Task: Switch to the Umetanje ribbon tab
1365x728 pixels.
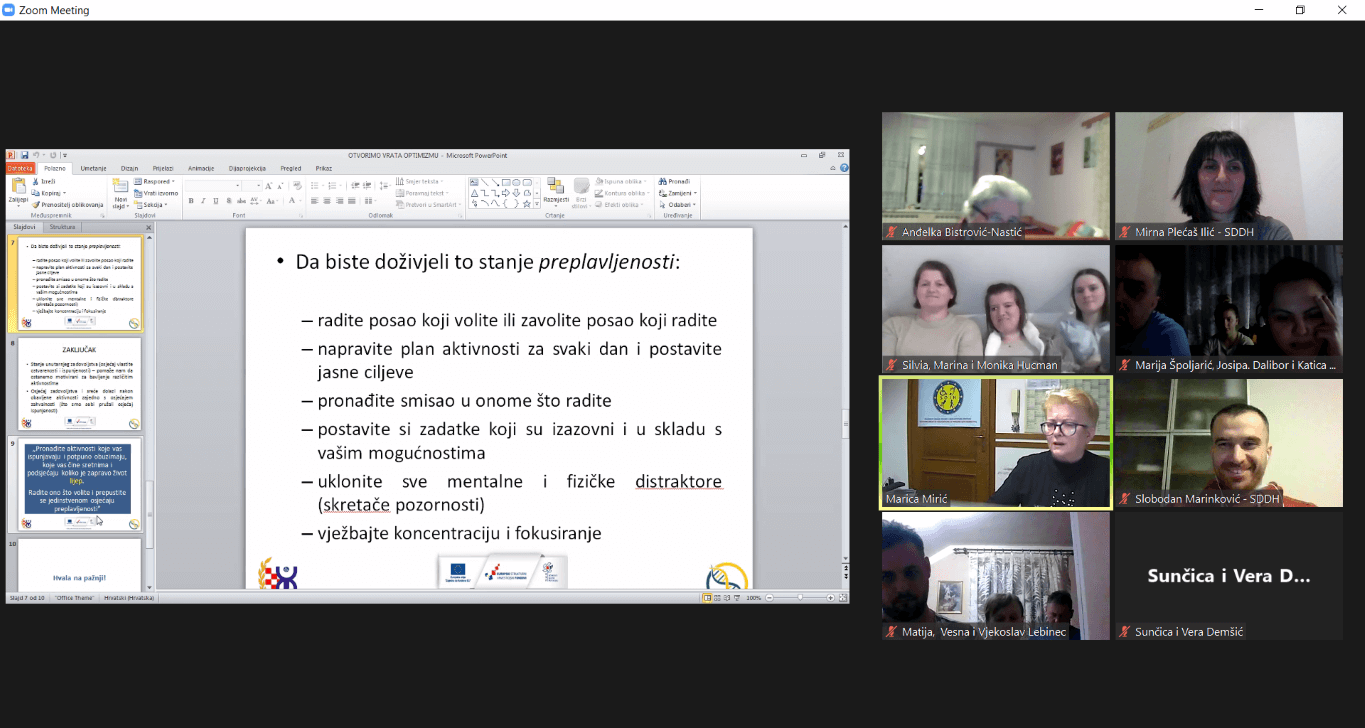Action: tap(93, 168)
